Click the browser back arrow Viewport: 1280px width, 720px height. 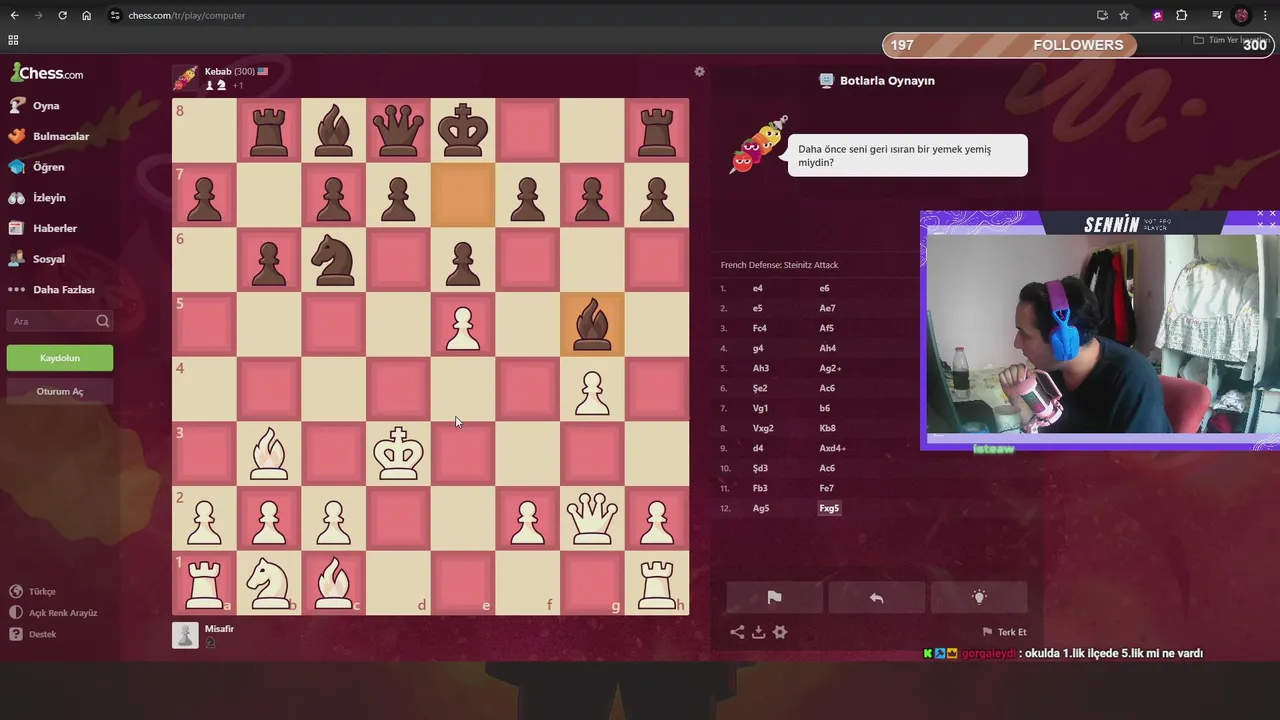[x=14, y=15]
